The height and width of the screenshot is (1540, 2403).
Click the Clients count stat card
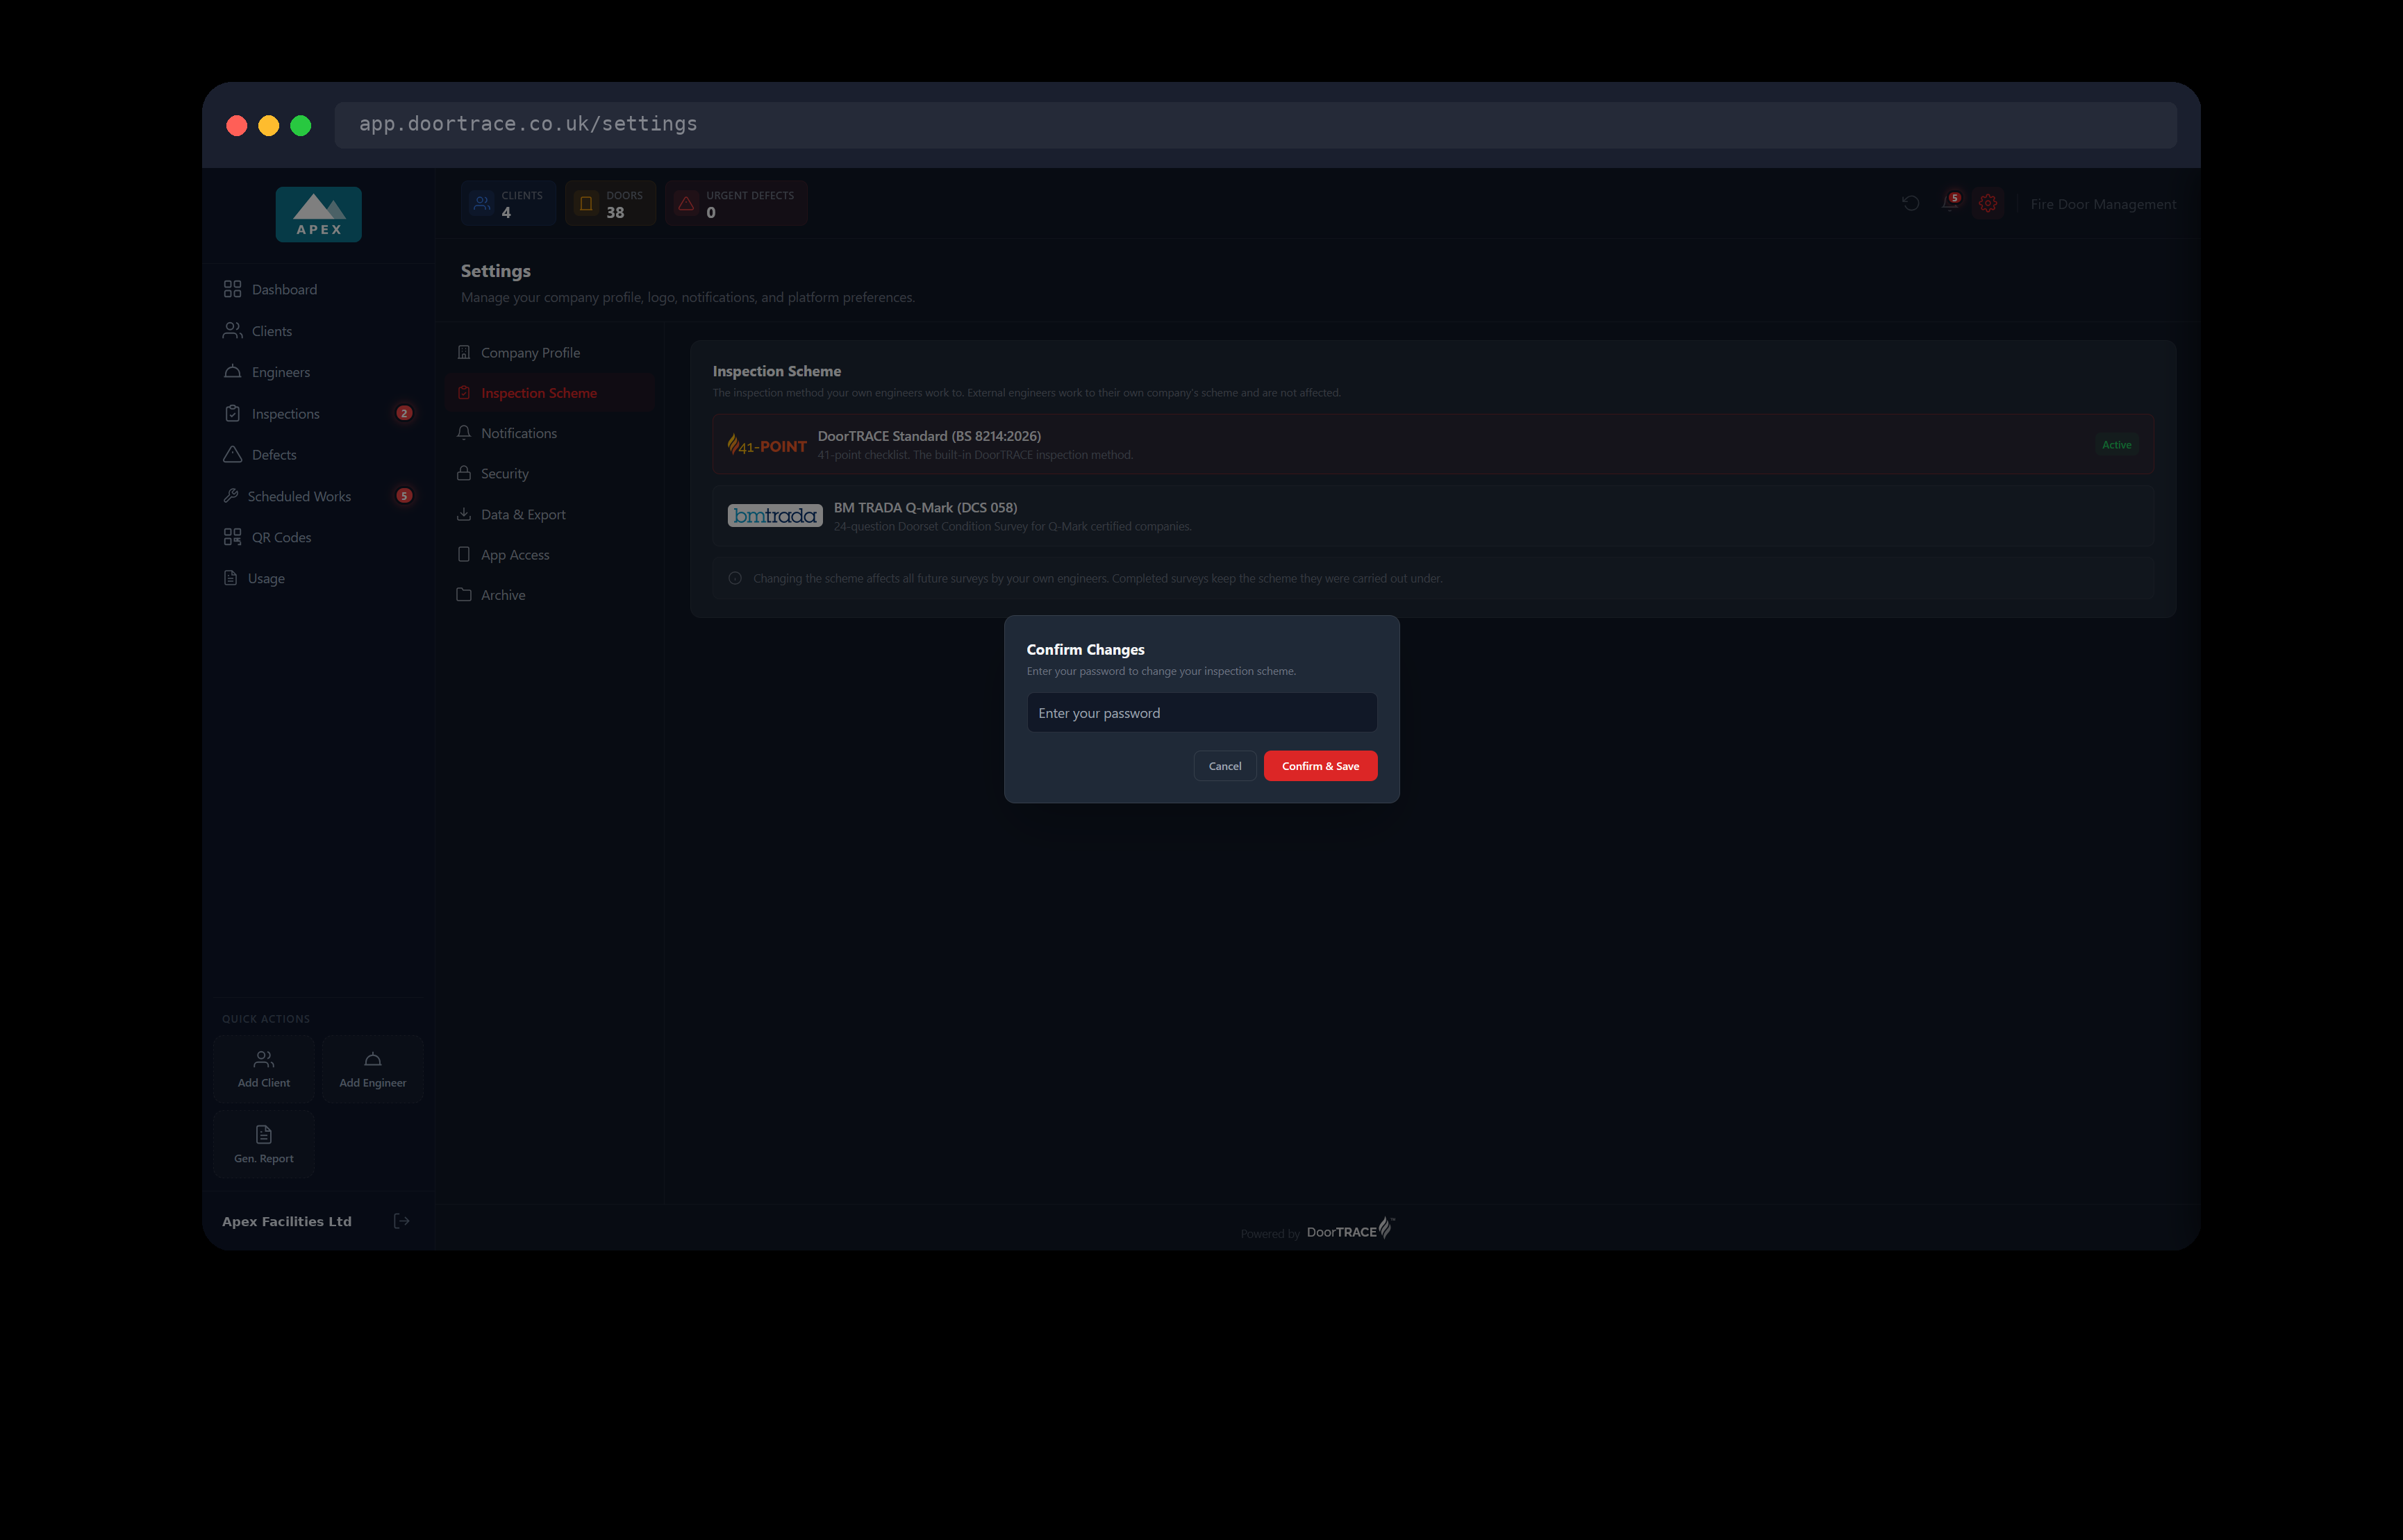(x=508, y=203)
